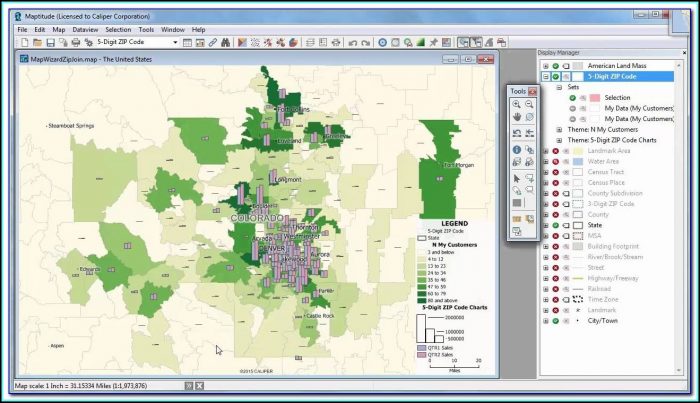Click the Undo arrow in toolbar
The width and height of the screenshot is (700, 403).
point(353,43)
